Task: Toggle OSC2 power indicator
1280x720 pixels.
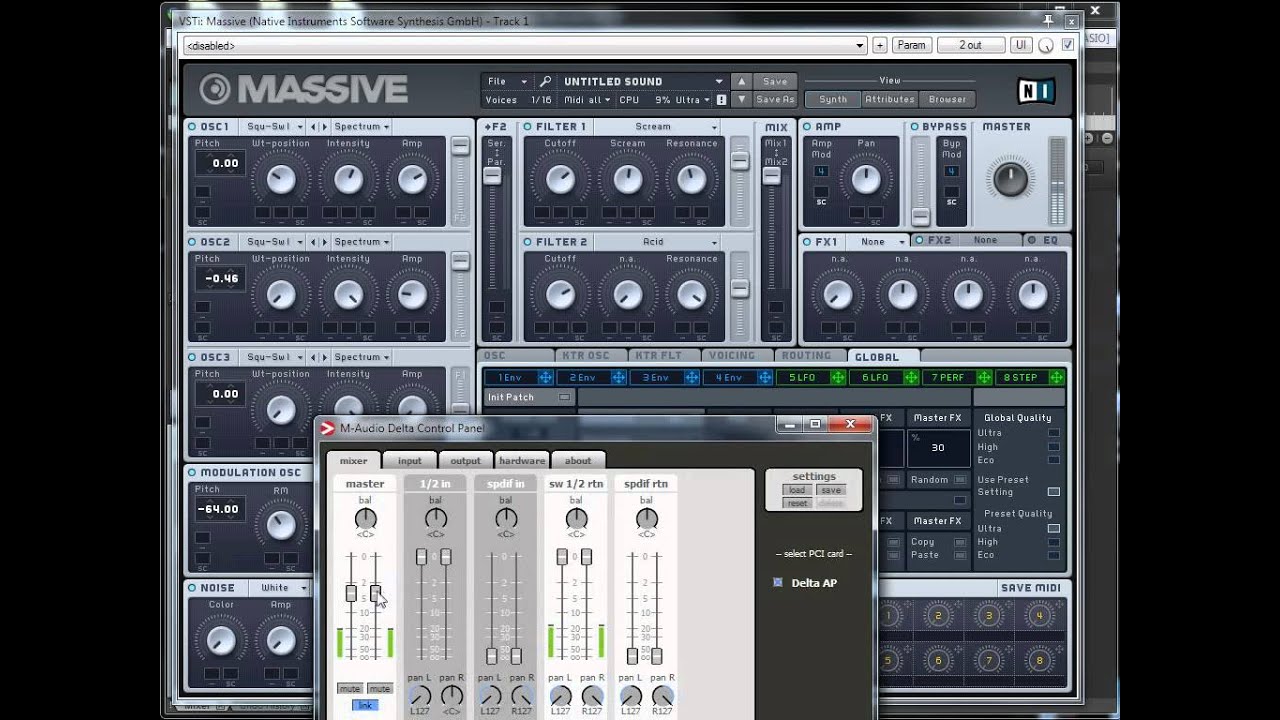Action: (x=192, y=242)
